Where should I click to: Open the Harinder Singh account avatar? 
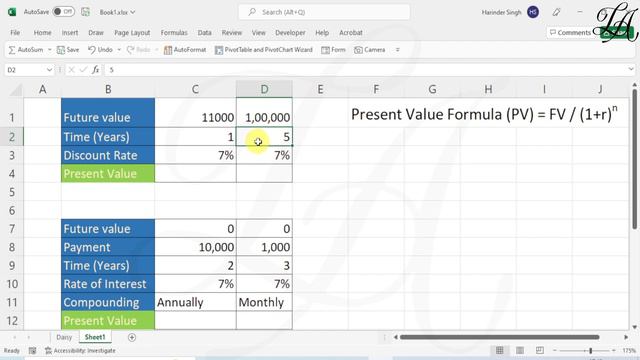tap(533, 12)
